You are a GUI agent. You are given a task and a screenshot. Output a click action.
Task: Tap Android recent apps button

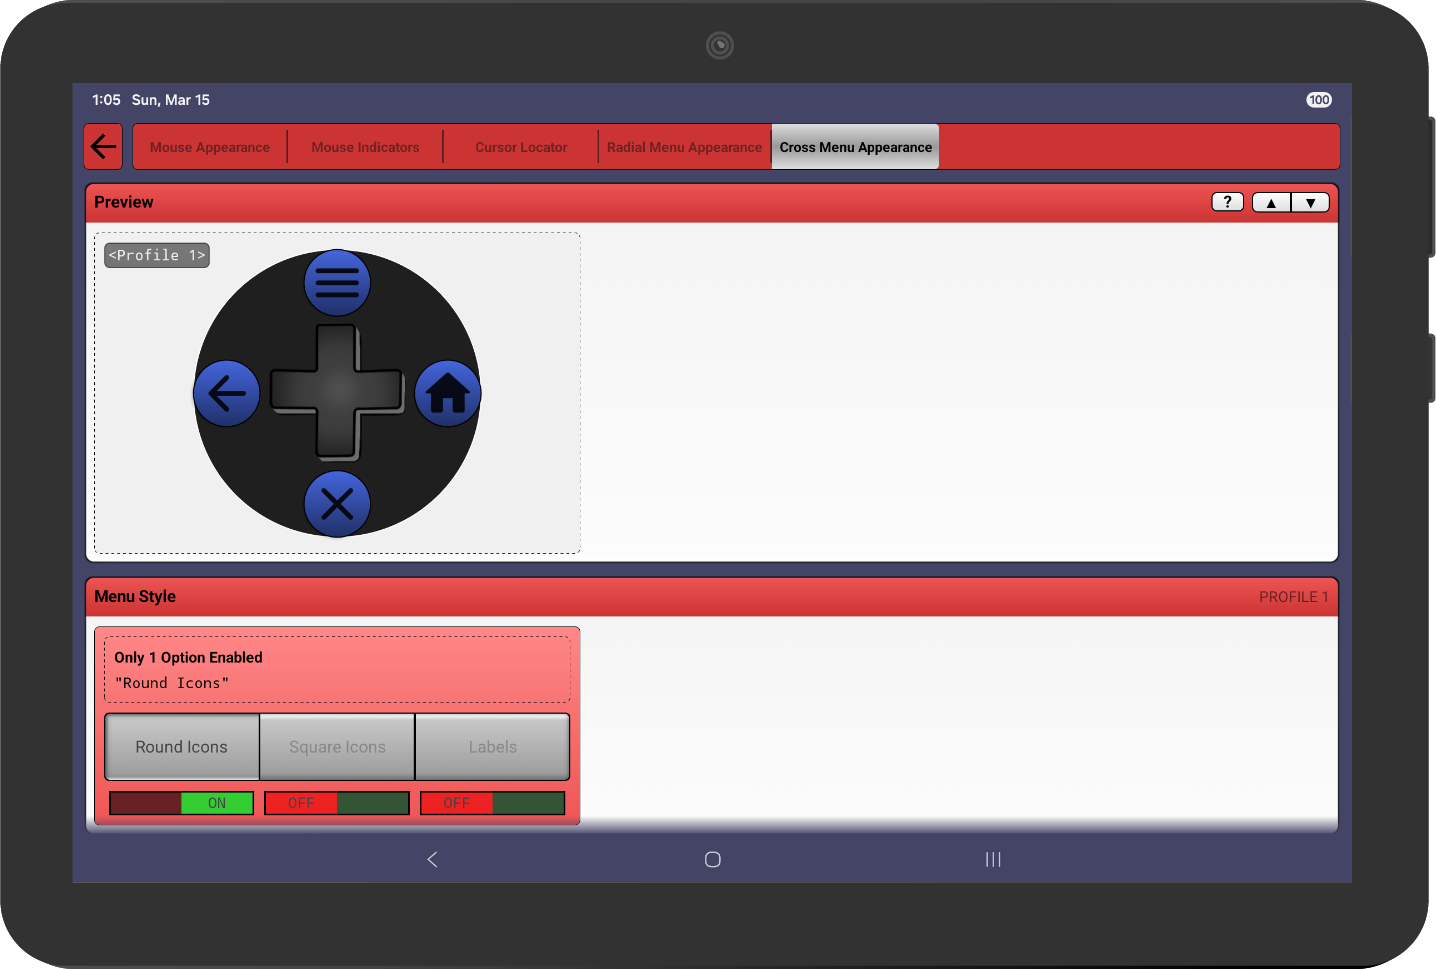(x=992, y=859)
